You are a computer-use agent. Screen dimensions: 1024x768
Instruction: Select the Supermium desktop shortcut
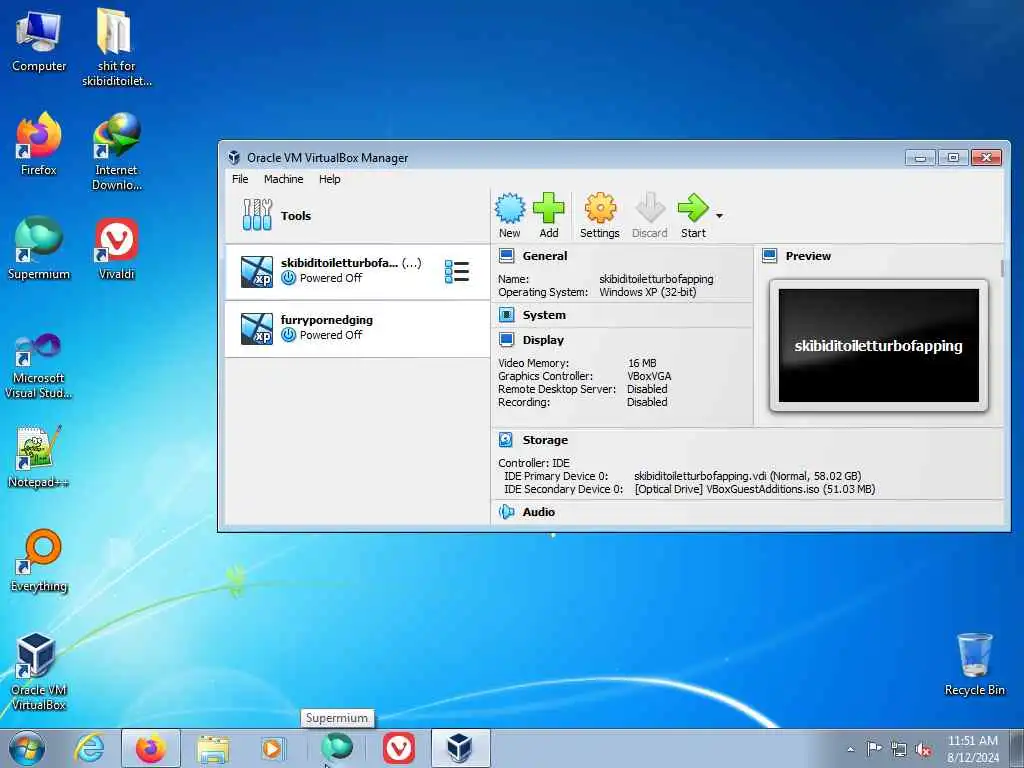click(39, 248)
